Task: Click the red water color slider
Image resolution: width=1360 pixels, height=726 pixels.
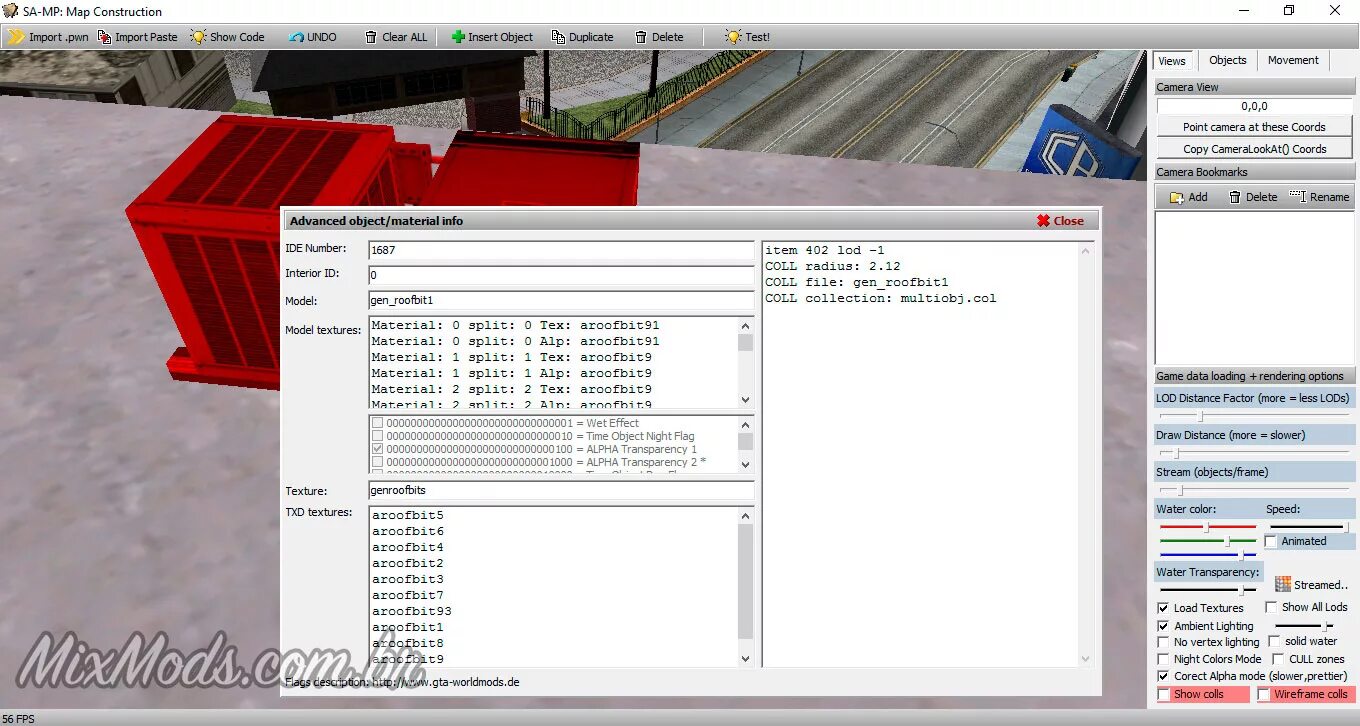Action: (x=1208, y=527)
